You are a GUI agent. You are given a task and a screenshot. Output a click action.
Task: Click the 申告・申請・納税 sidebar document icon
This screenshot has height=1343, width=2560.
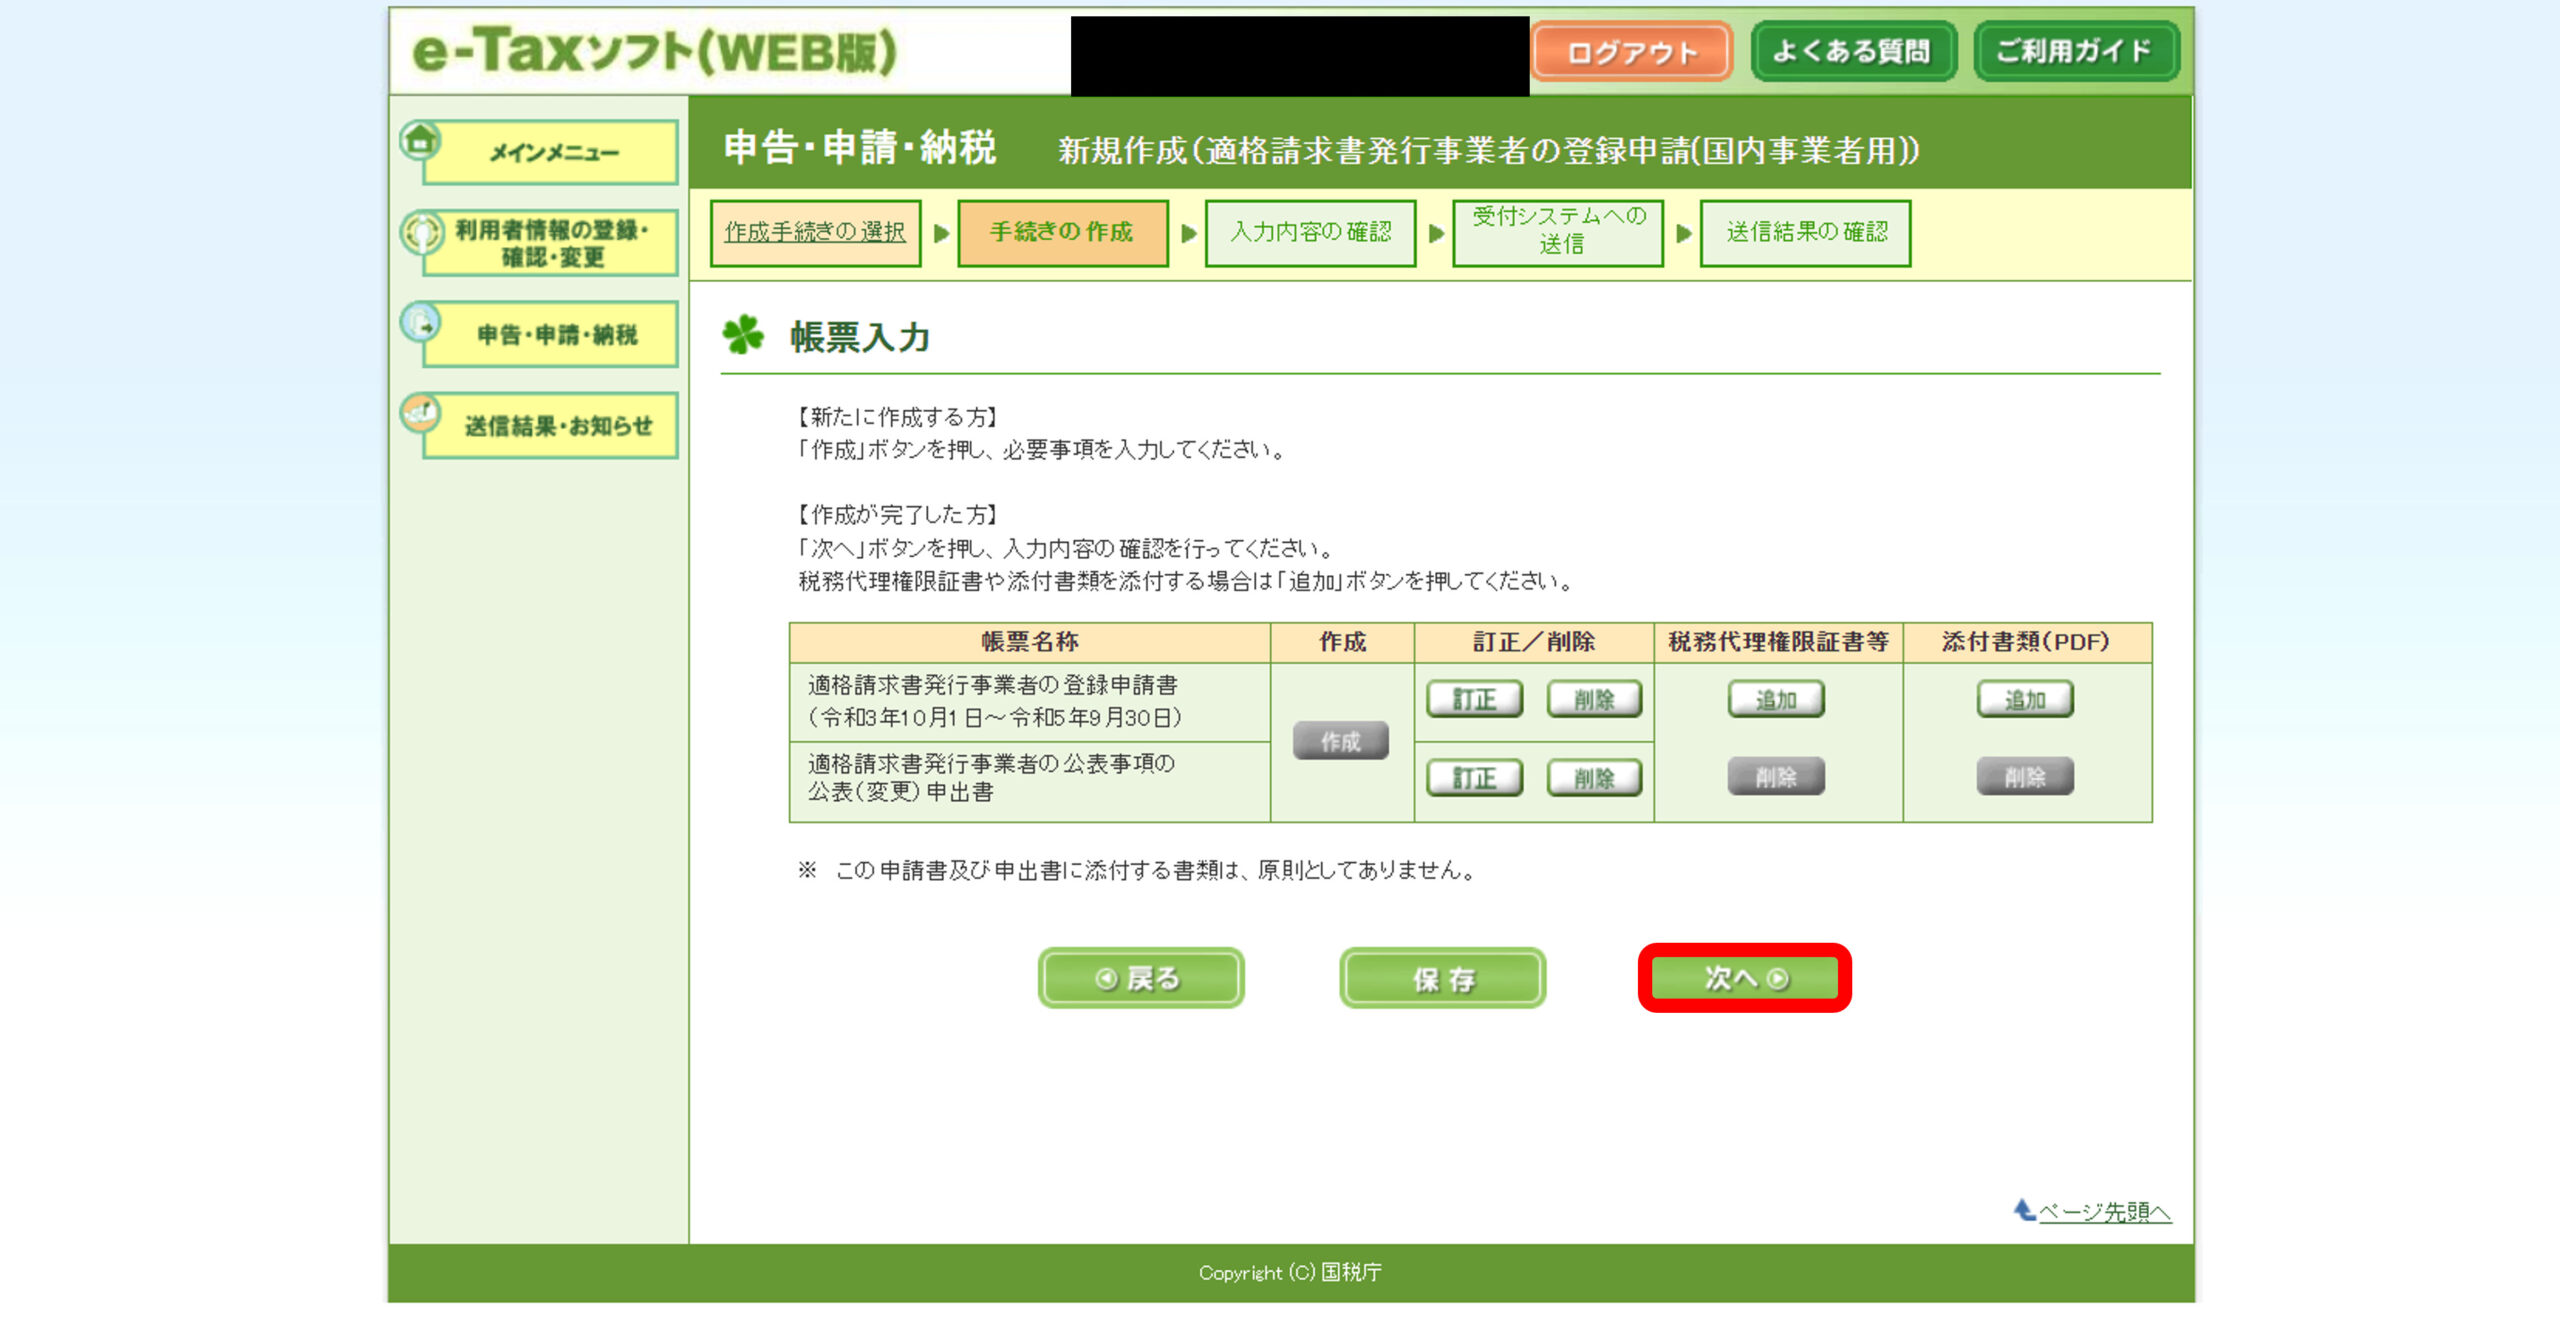pyautogui.click(x=421, y=323)
